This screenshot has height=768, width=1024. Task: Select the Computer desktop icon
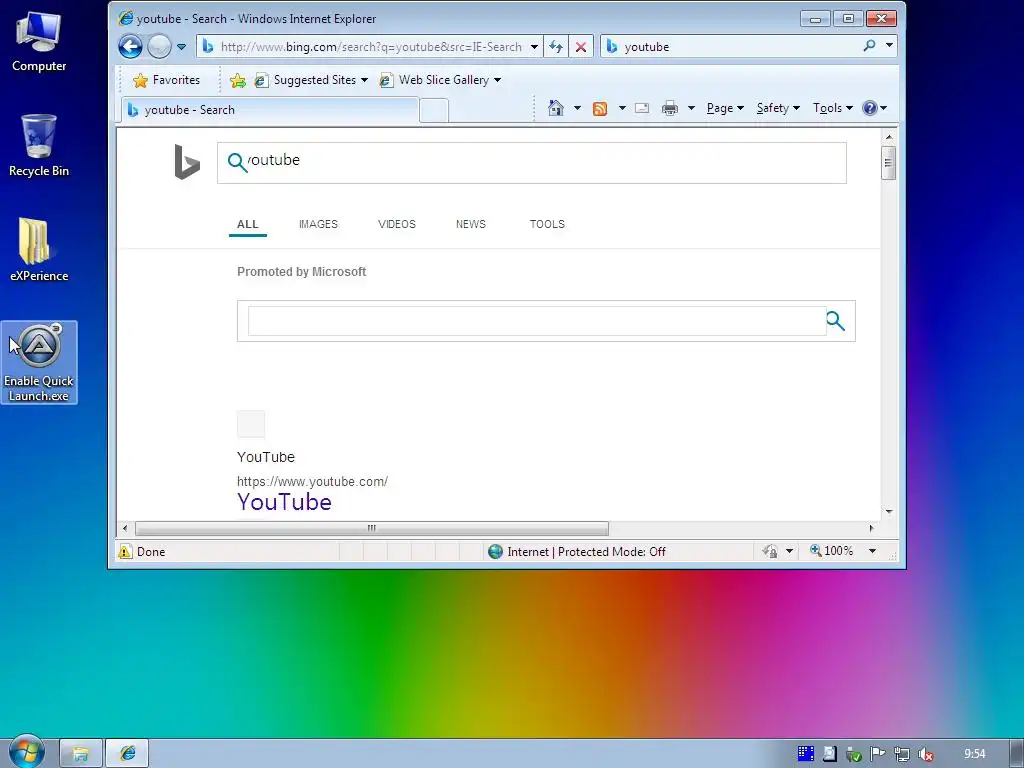click(x=39, y=41)
